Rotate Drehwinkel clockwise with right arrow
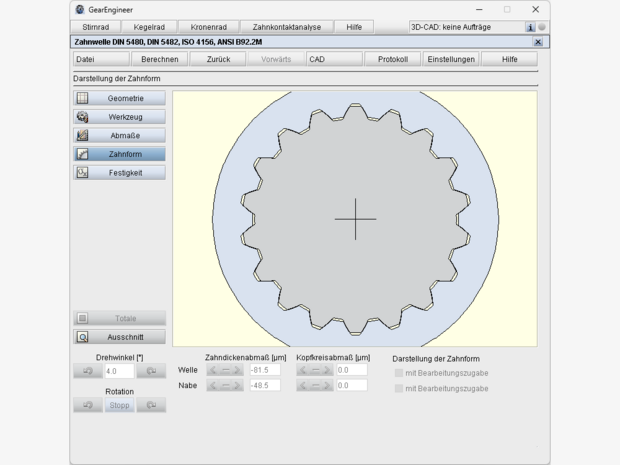 151,371
